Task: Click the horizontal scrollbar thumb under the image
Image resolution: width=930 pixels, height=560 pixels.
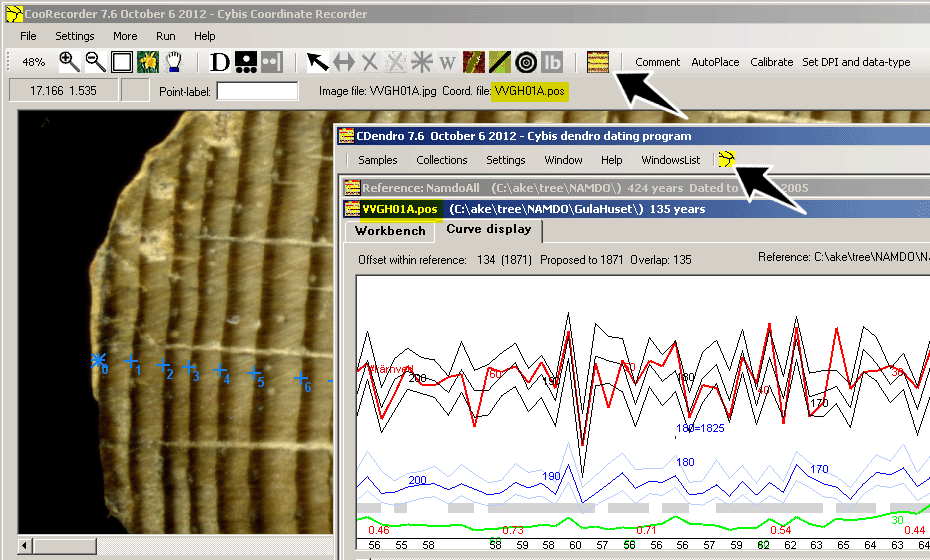Action: [x=65, y=545]
